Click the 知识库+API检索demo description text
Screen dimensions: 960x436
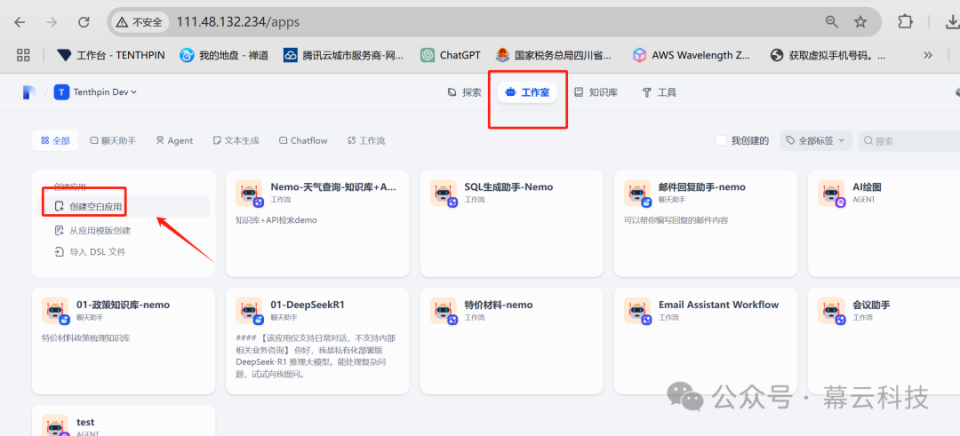(276, 220)
